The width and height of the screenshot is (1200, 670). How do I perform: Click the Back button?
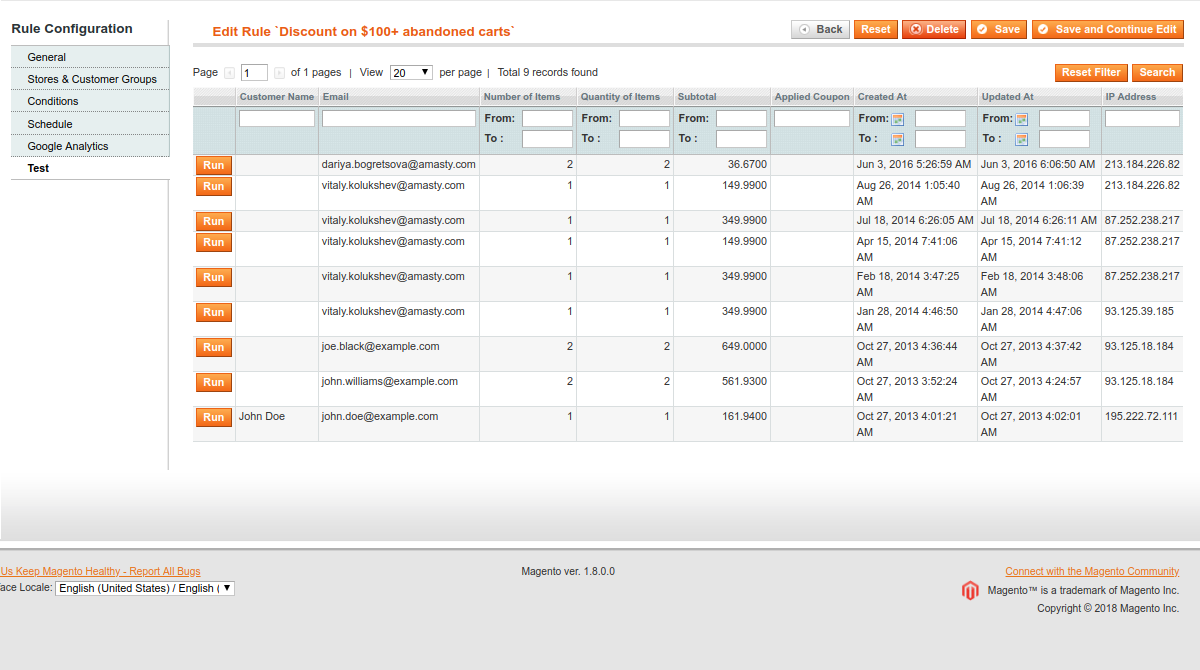pyautogui.click(x=820, y=30)
